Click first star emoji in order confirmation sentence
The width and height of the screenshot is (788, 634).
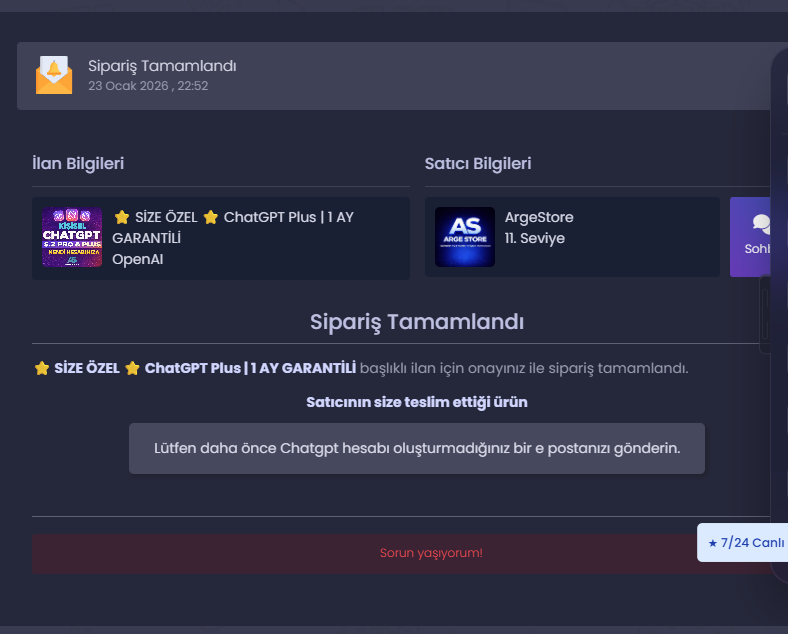[x=42, y=368]
